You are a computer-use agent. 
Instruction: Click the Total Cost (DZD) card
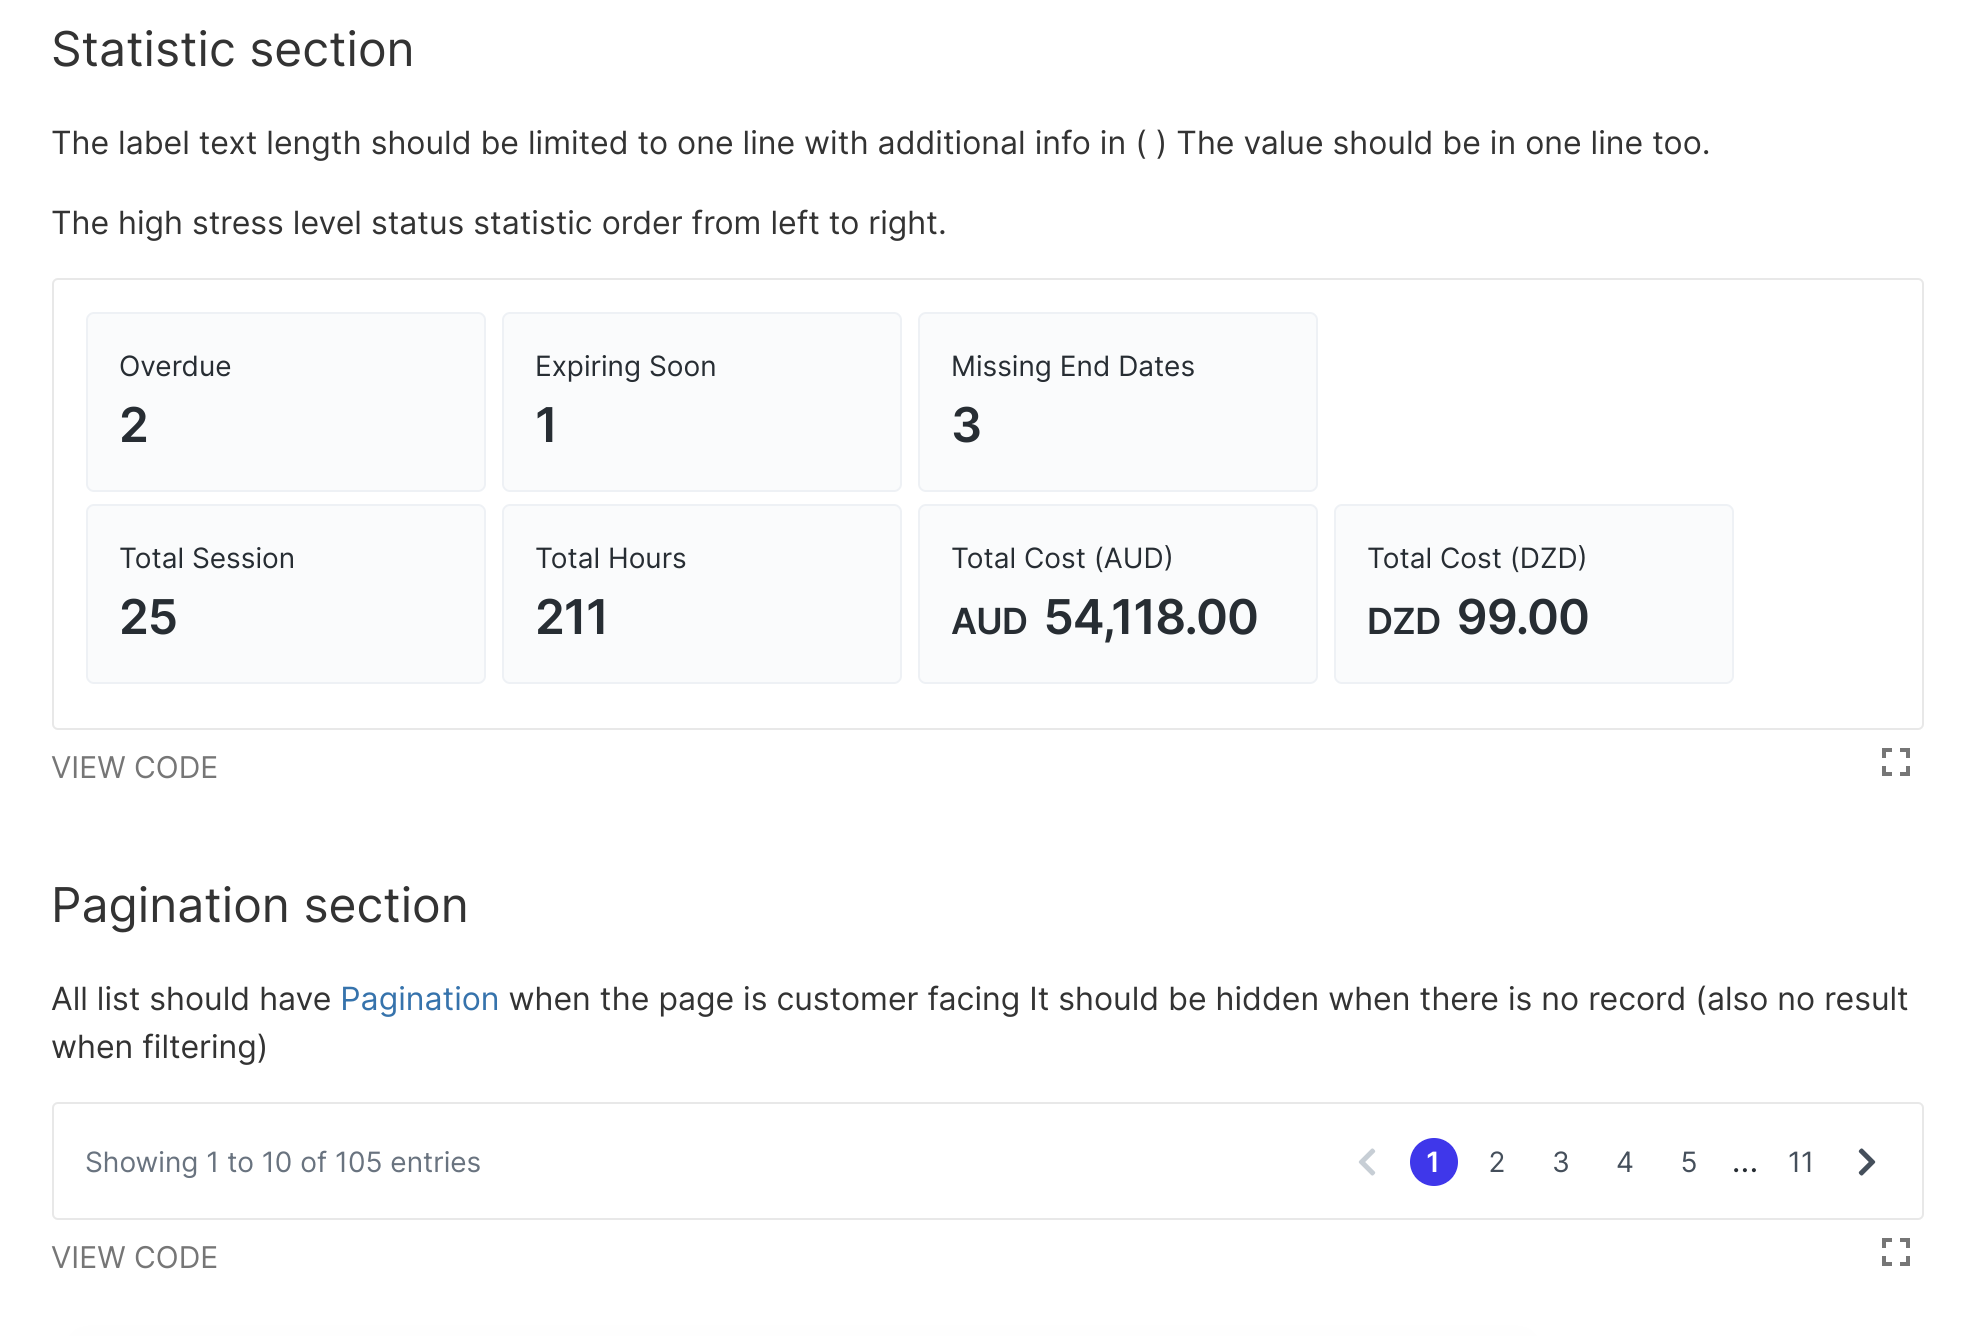coord(1534,594)
